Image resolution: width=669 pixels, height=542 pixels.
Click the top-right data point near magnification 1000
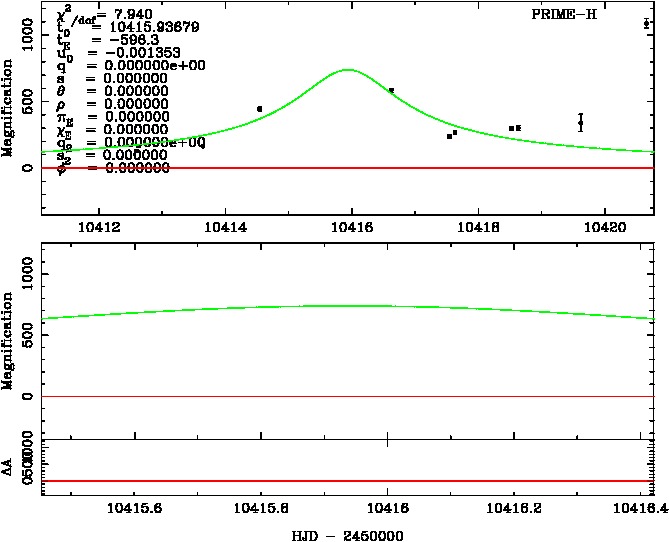(647, 24)
